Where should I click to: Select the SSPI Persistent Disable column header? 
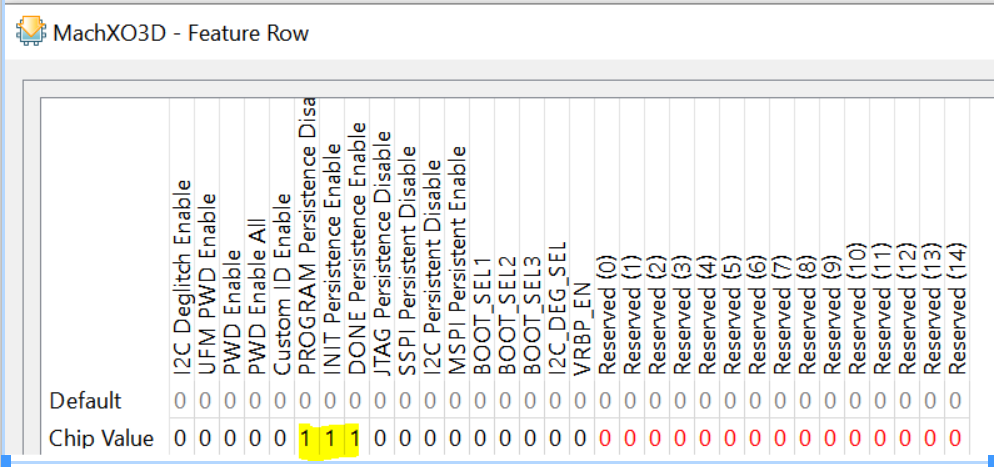pyautogui.click(x=406, y=261)
